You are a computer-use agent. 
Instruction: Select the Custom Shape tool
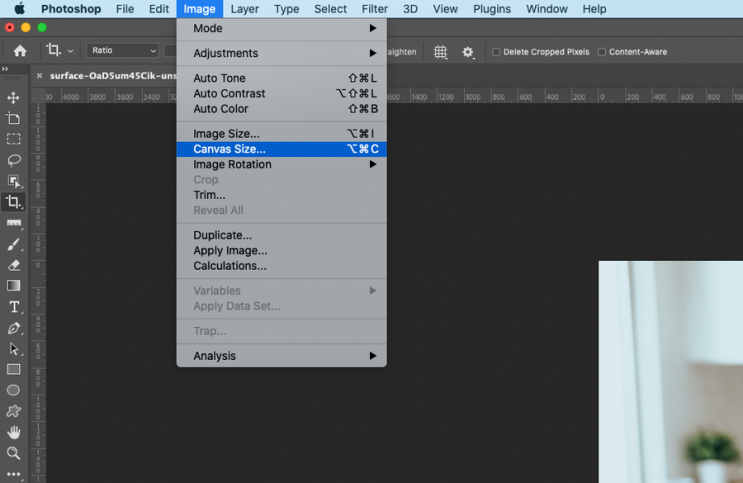(x=13, y=411)
